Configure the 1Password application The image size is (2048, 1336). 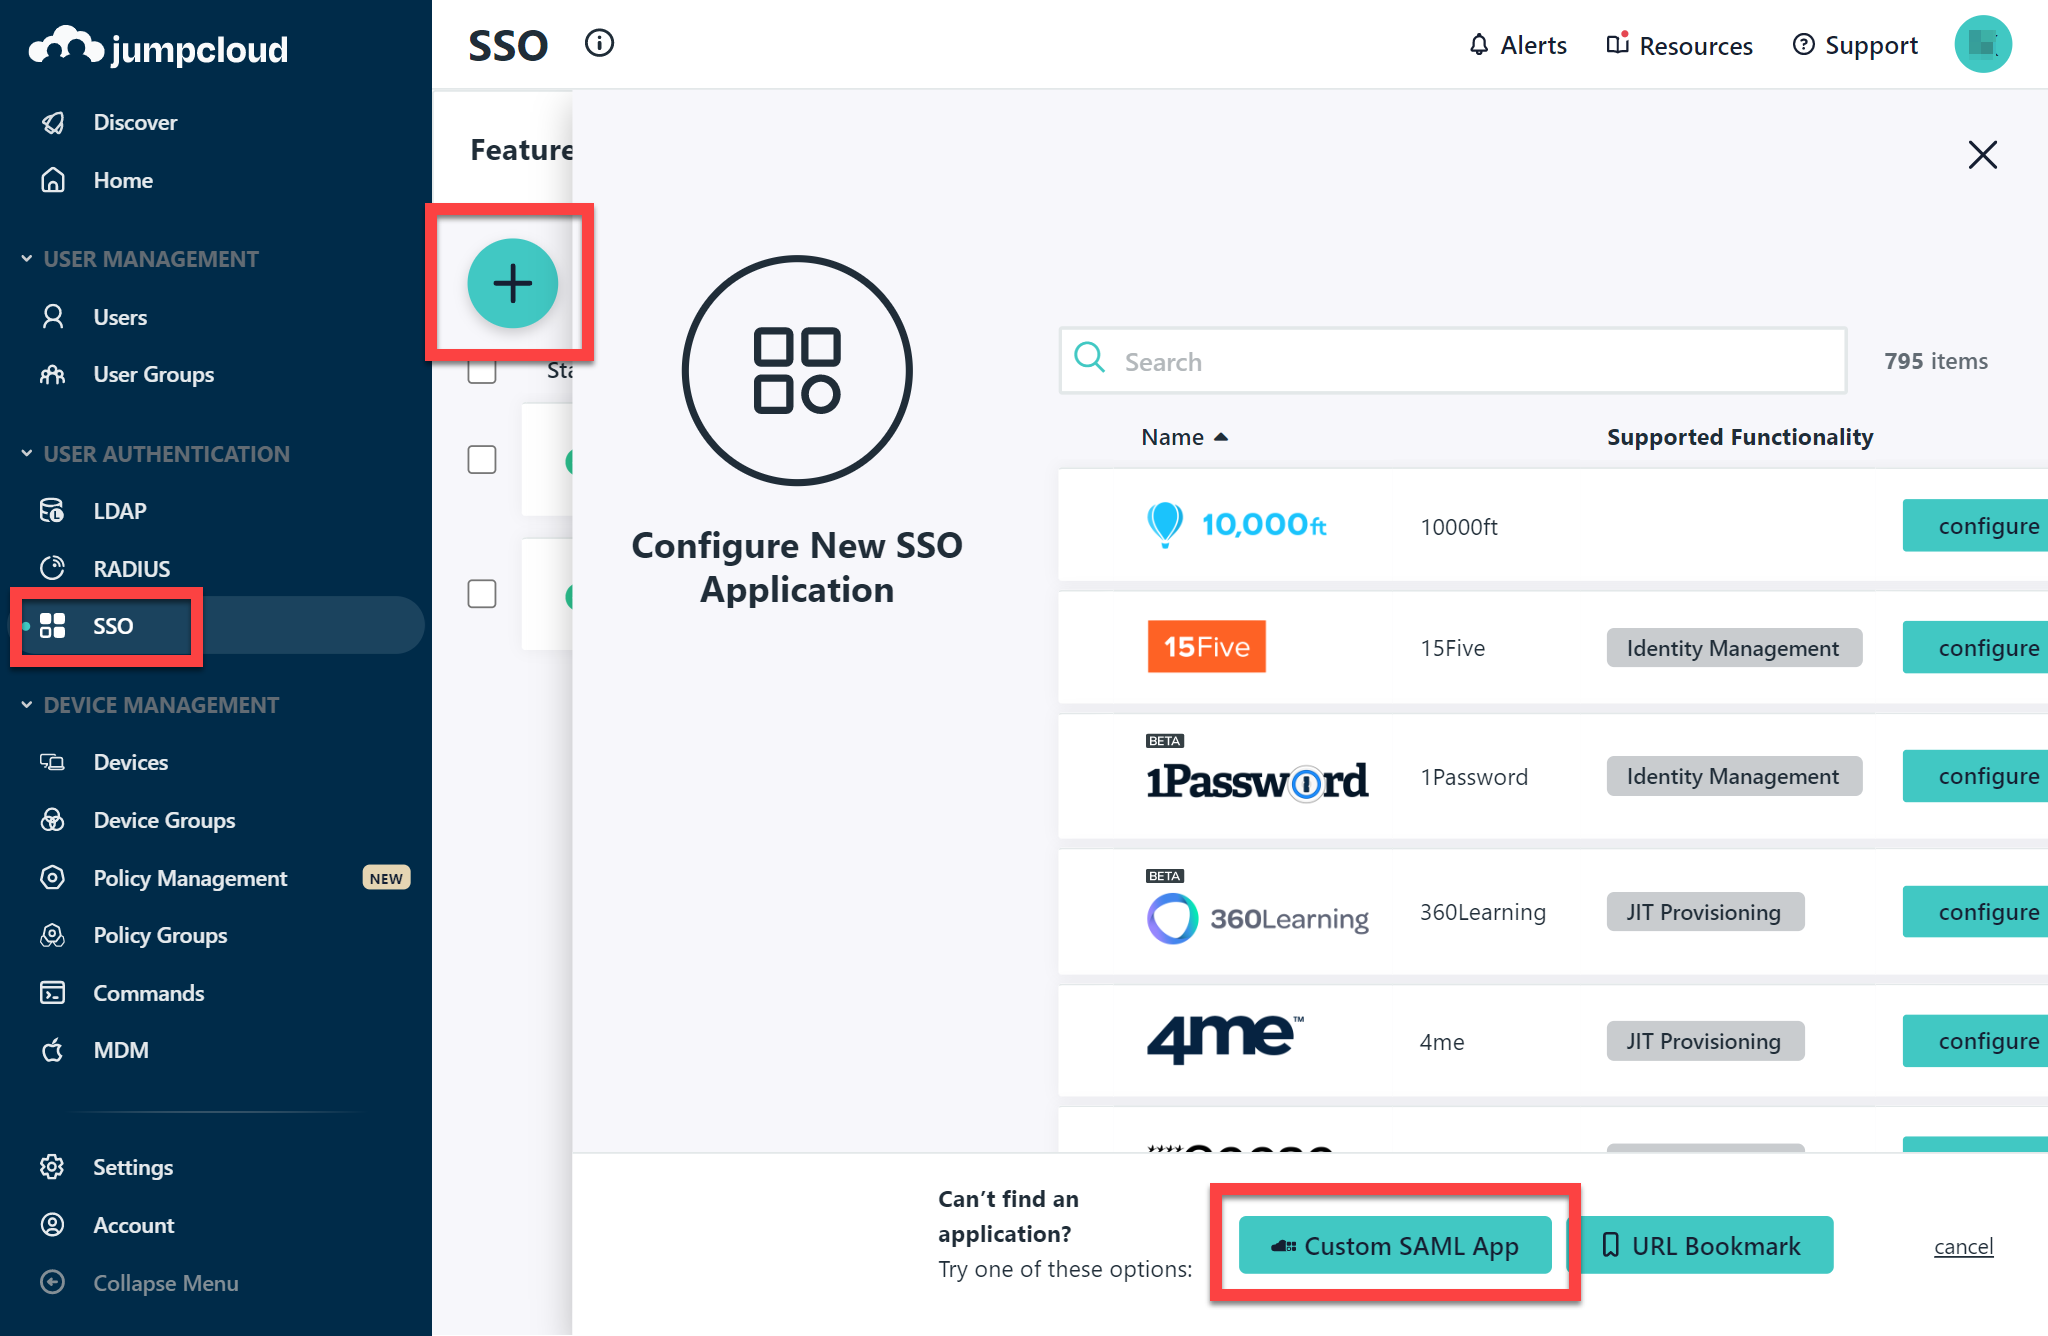pos(1975,776)
